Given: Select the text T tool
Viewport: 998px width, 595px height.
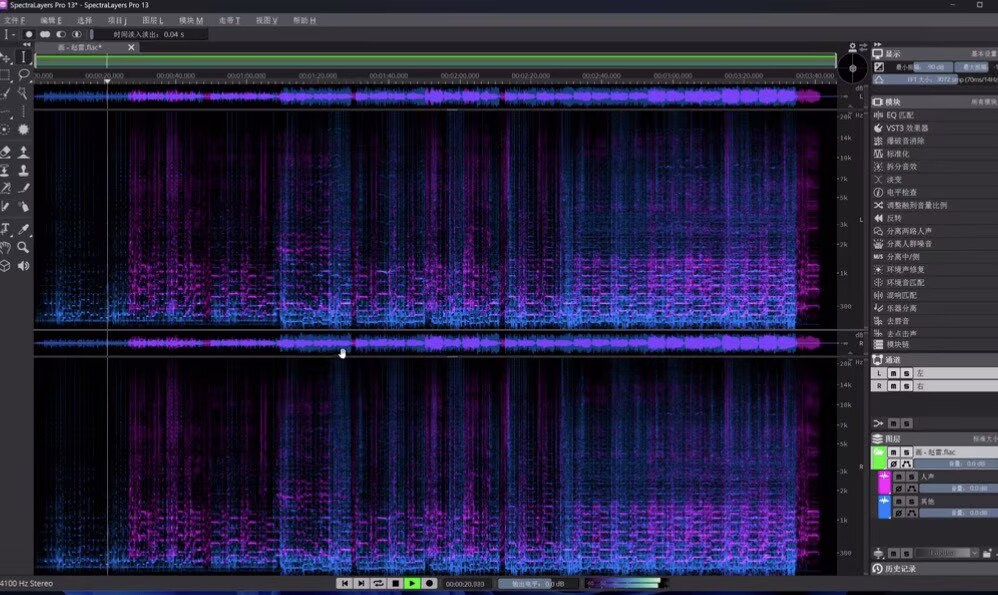Looking at the screenshot, I should point(5,229).
